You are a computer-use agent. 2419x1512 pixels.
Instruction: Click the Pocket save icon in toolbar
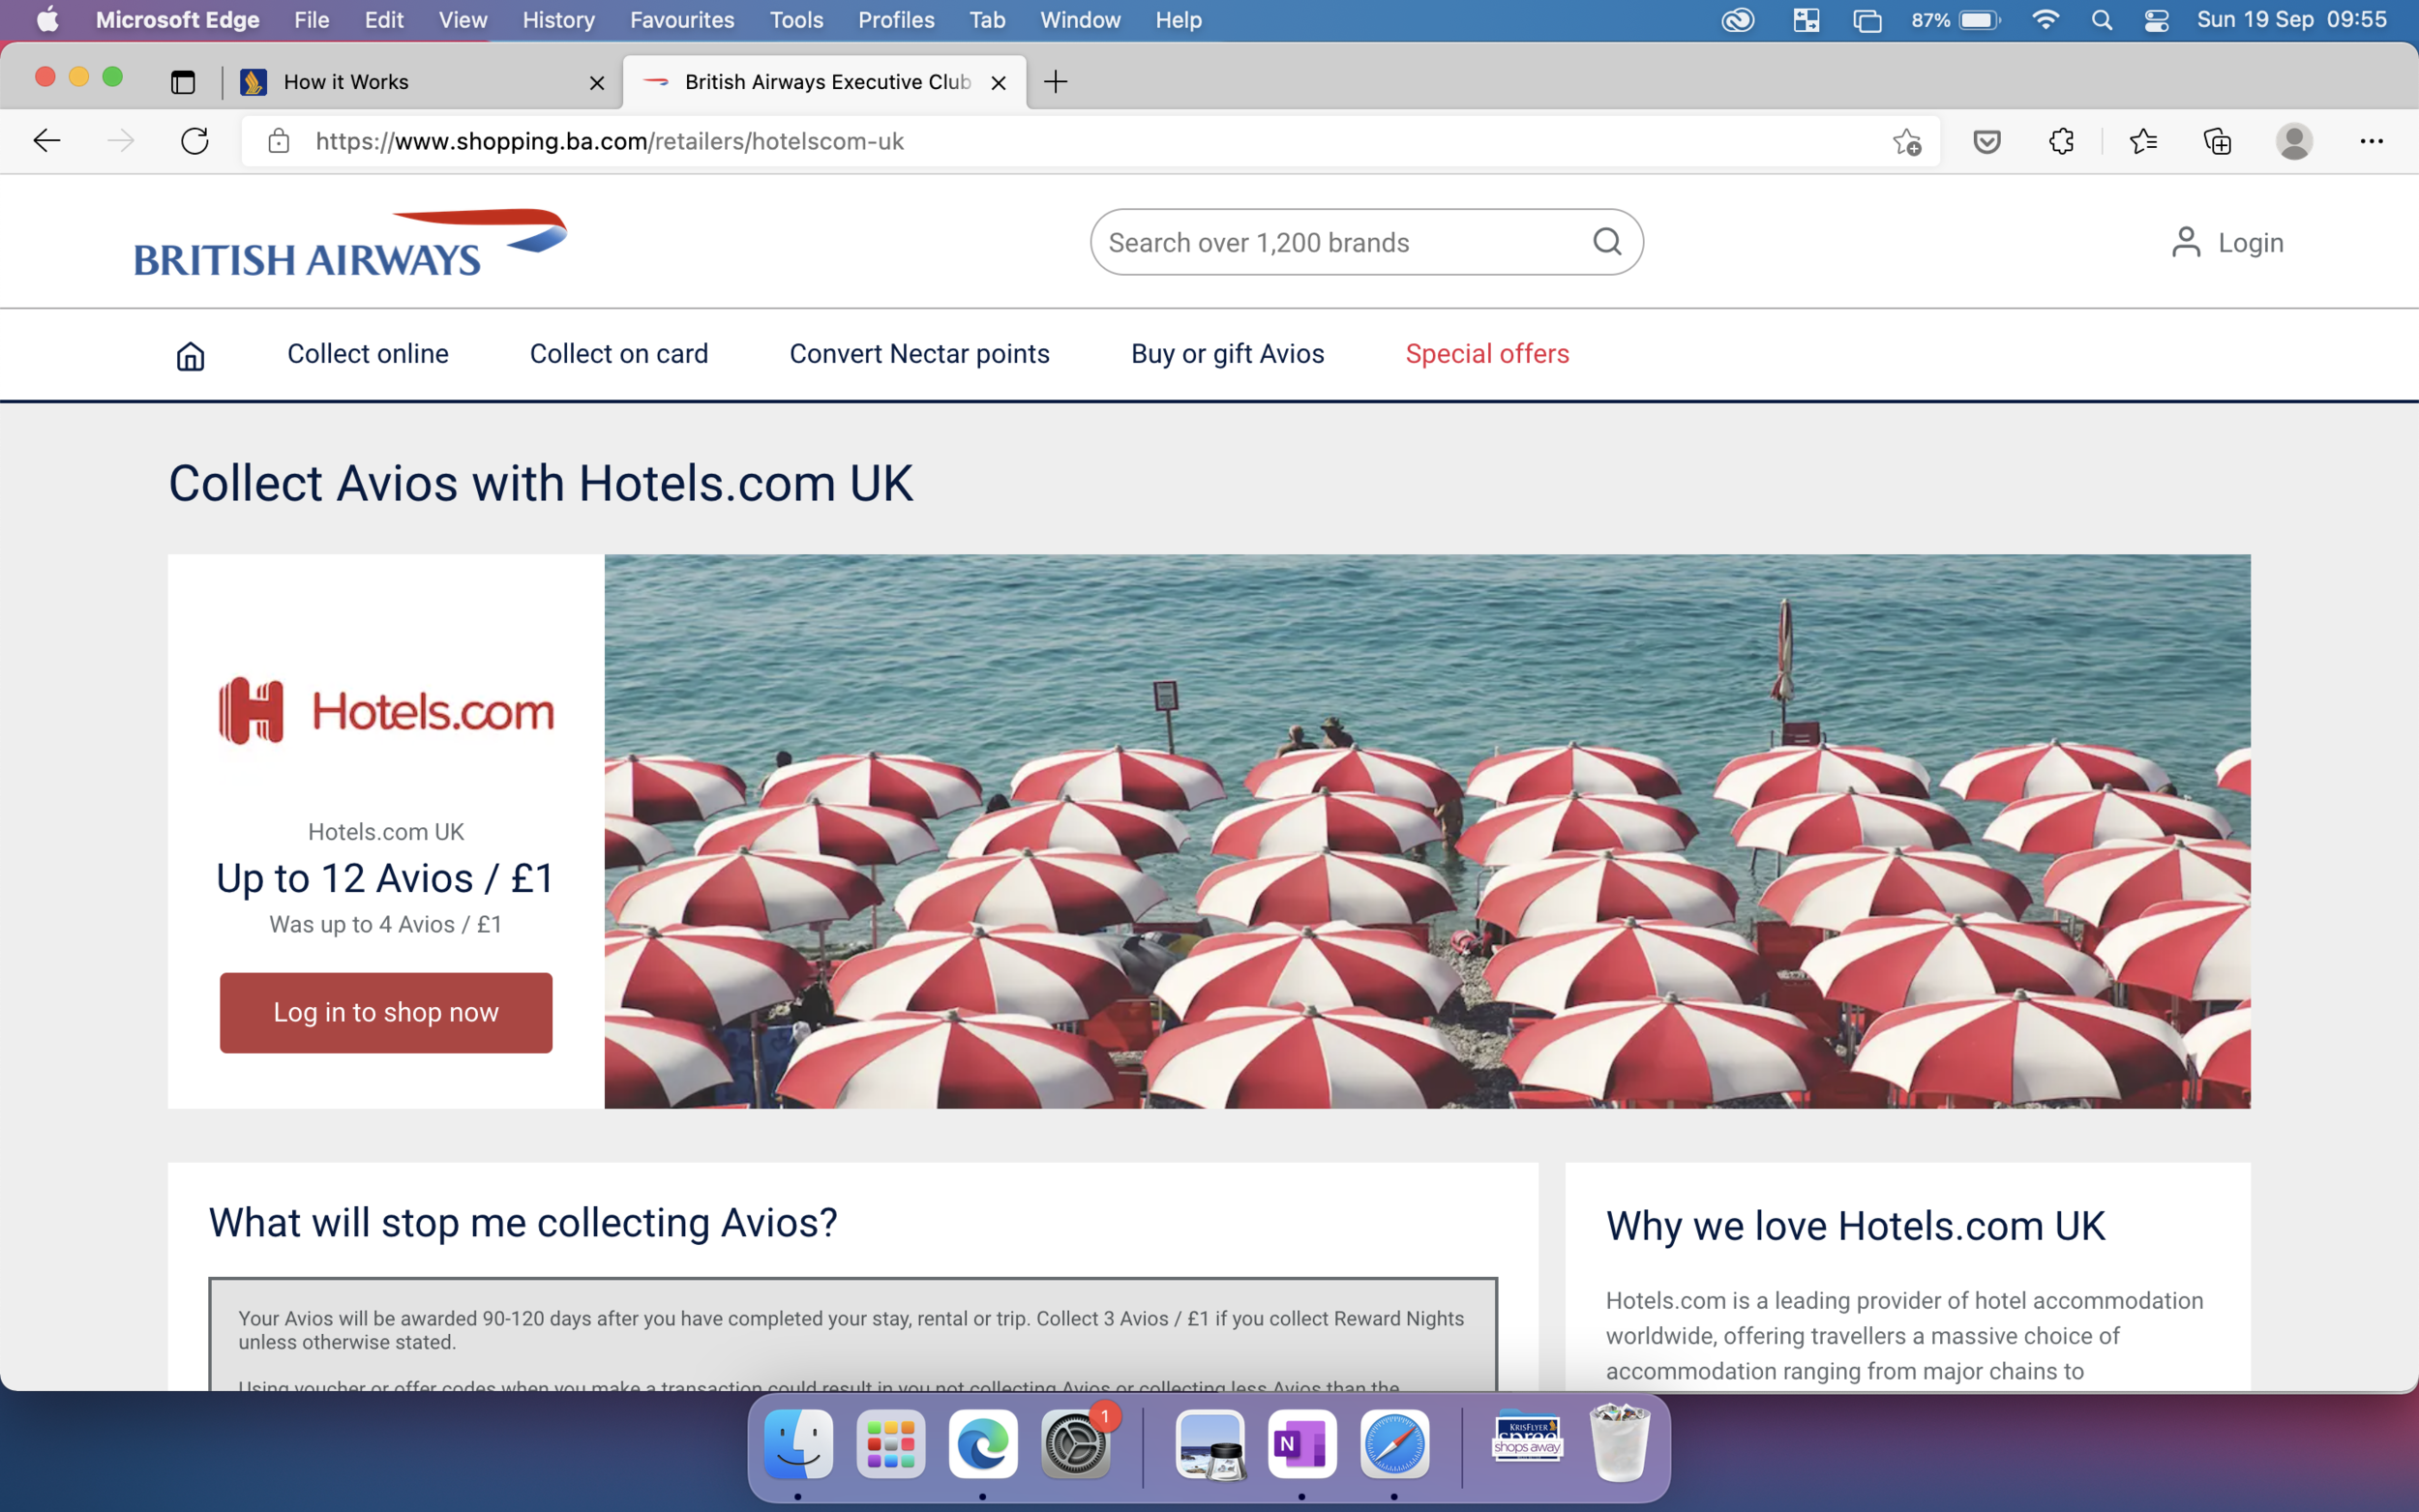1986,141
